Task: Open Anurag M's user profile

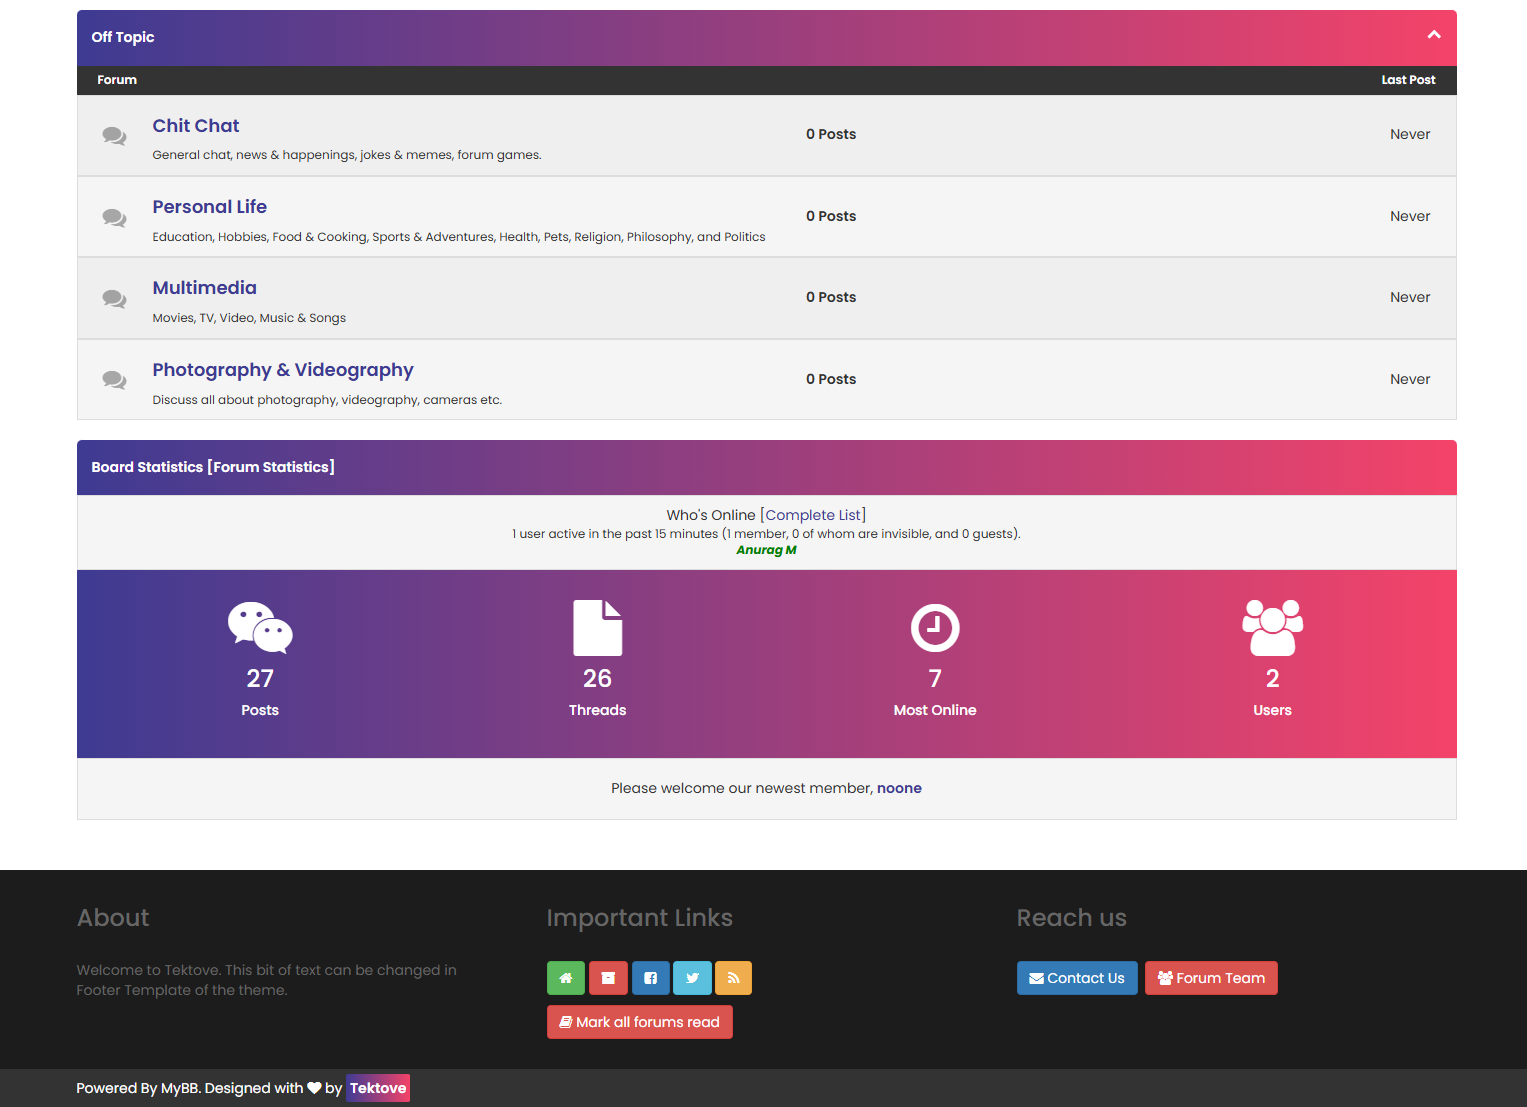Action: (x=766, y=550)
